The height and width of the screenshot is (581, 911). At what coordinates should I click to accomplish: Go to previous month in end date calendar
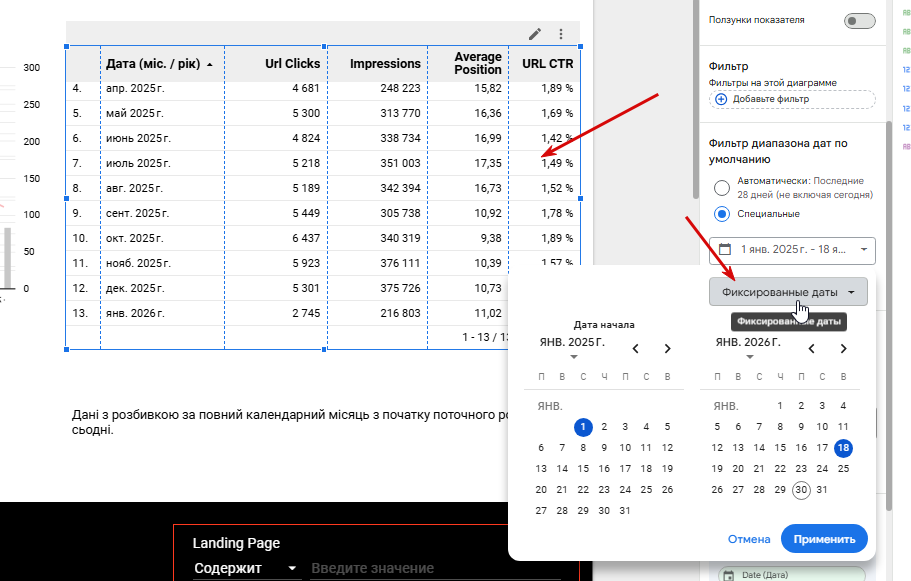[812, 349]
